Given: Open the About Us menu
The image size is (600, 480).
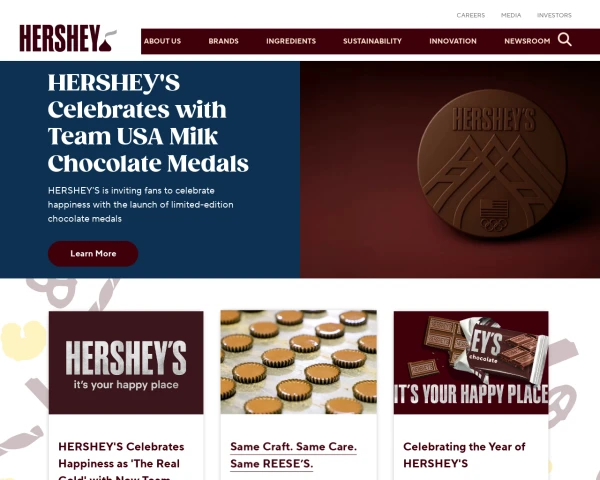Looking at the screenshot, I should pos(162,41).
